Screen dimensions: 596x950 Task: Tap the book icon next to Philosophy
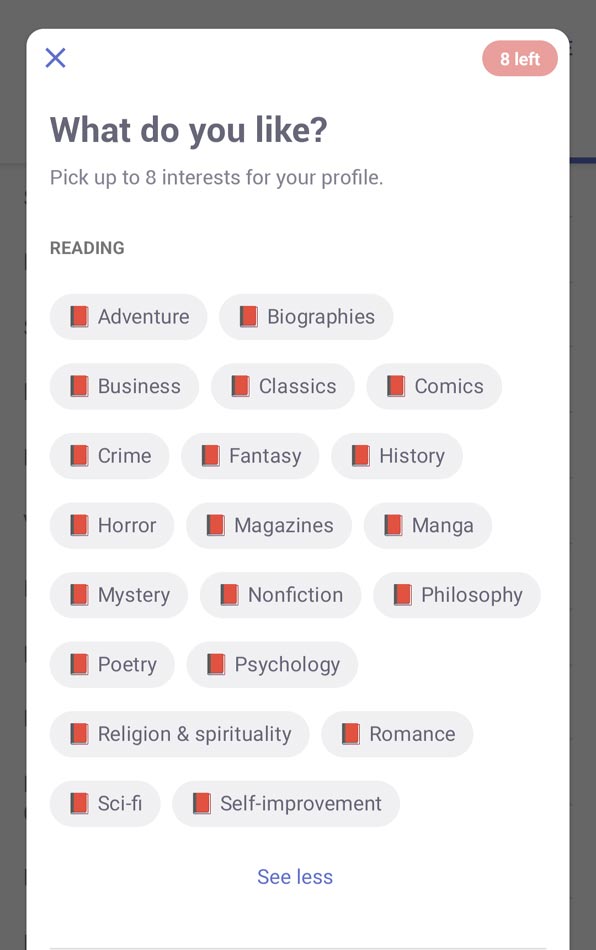[x=402, y=595]
